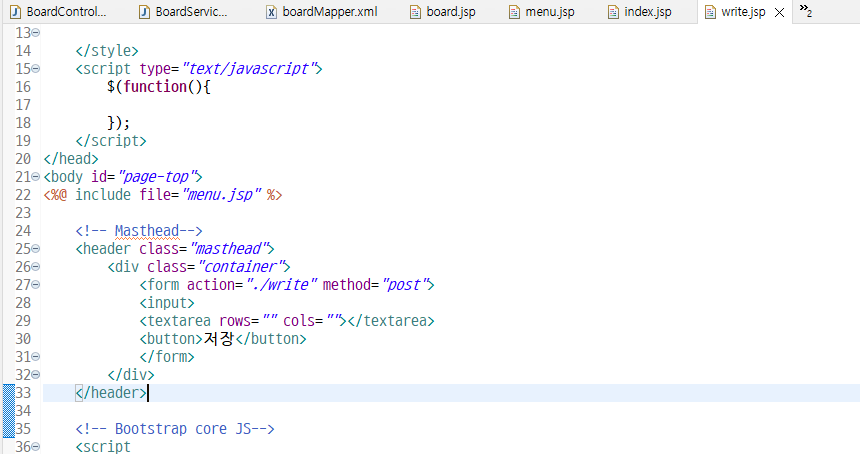Click JSP file icon on menu.jsp tab
This screenshot has width=860, height=454.
point(514,12)
